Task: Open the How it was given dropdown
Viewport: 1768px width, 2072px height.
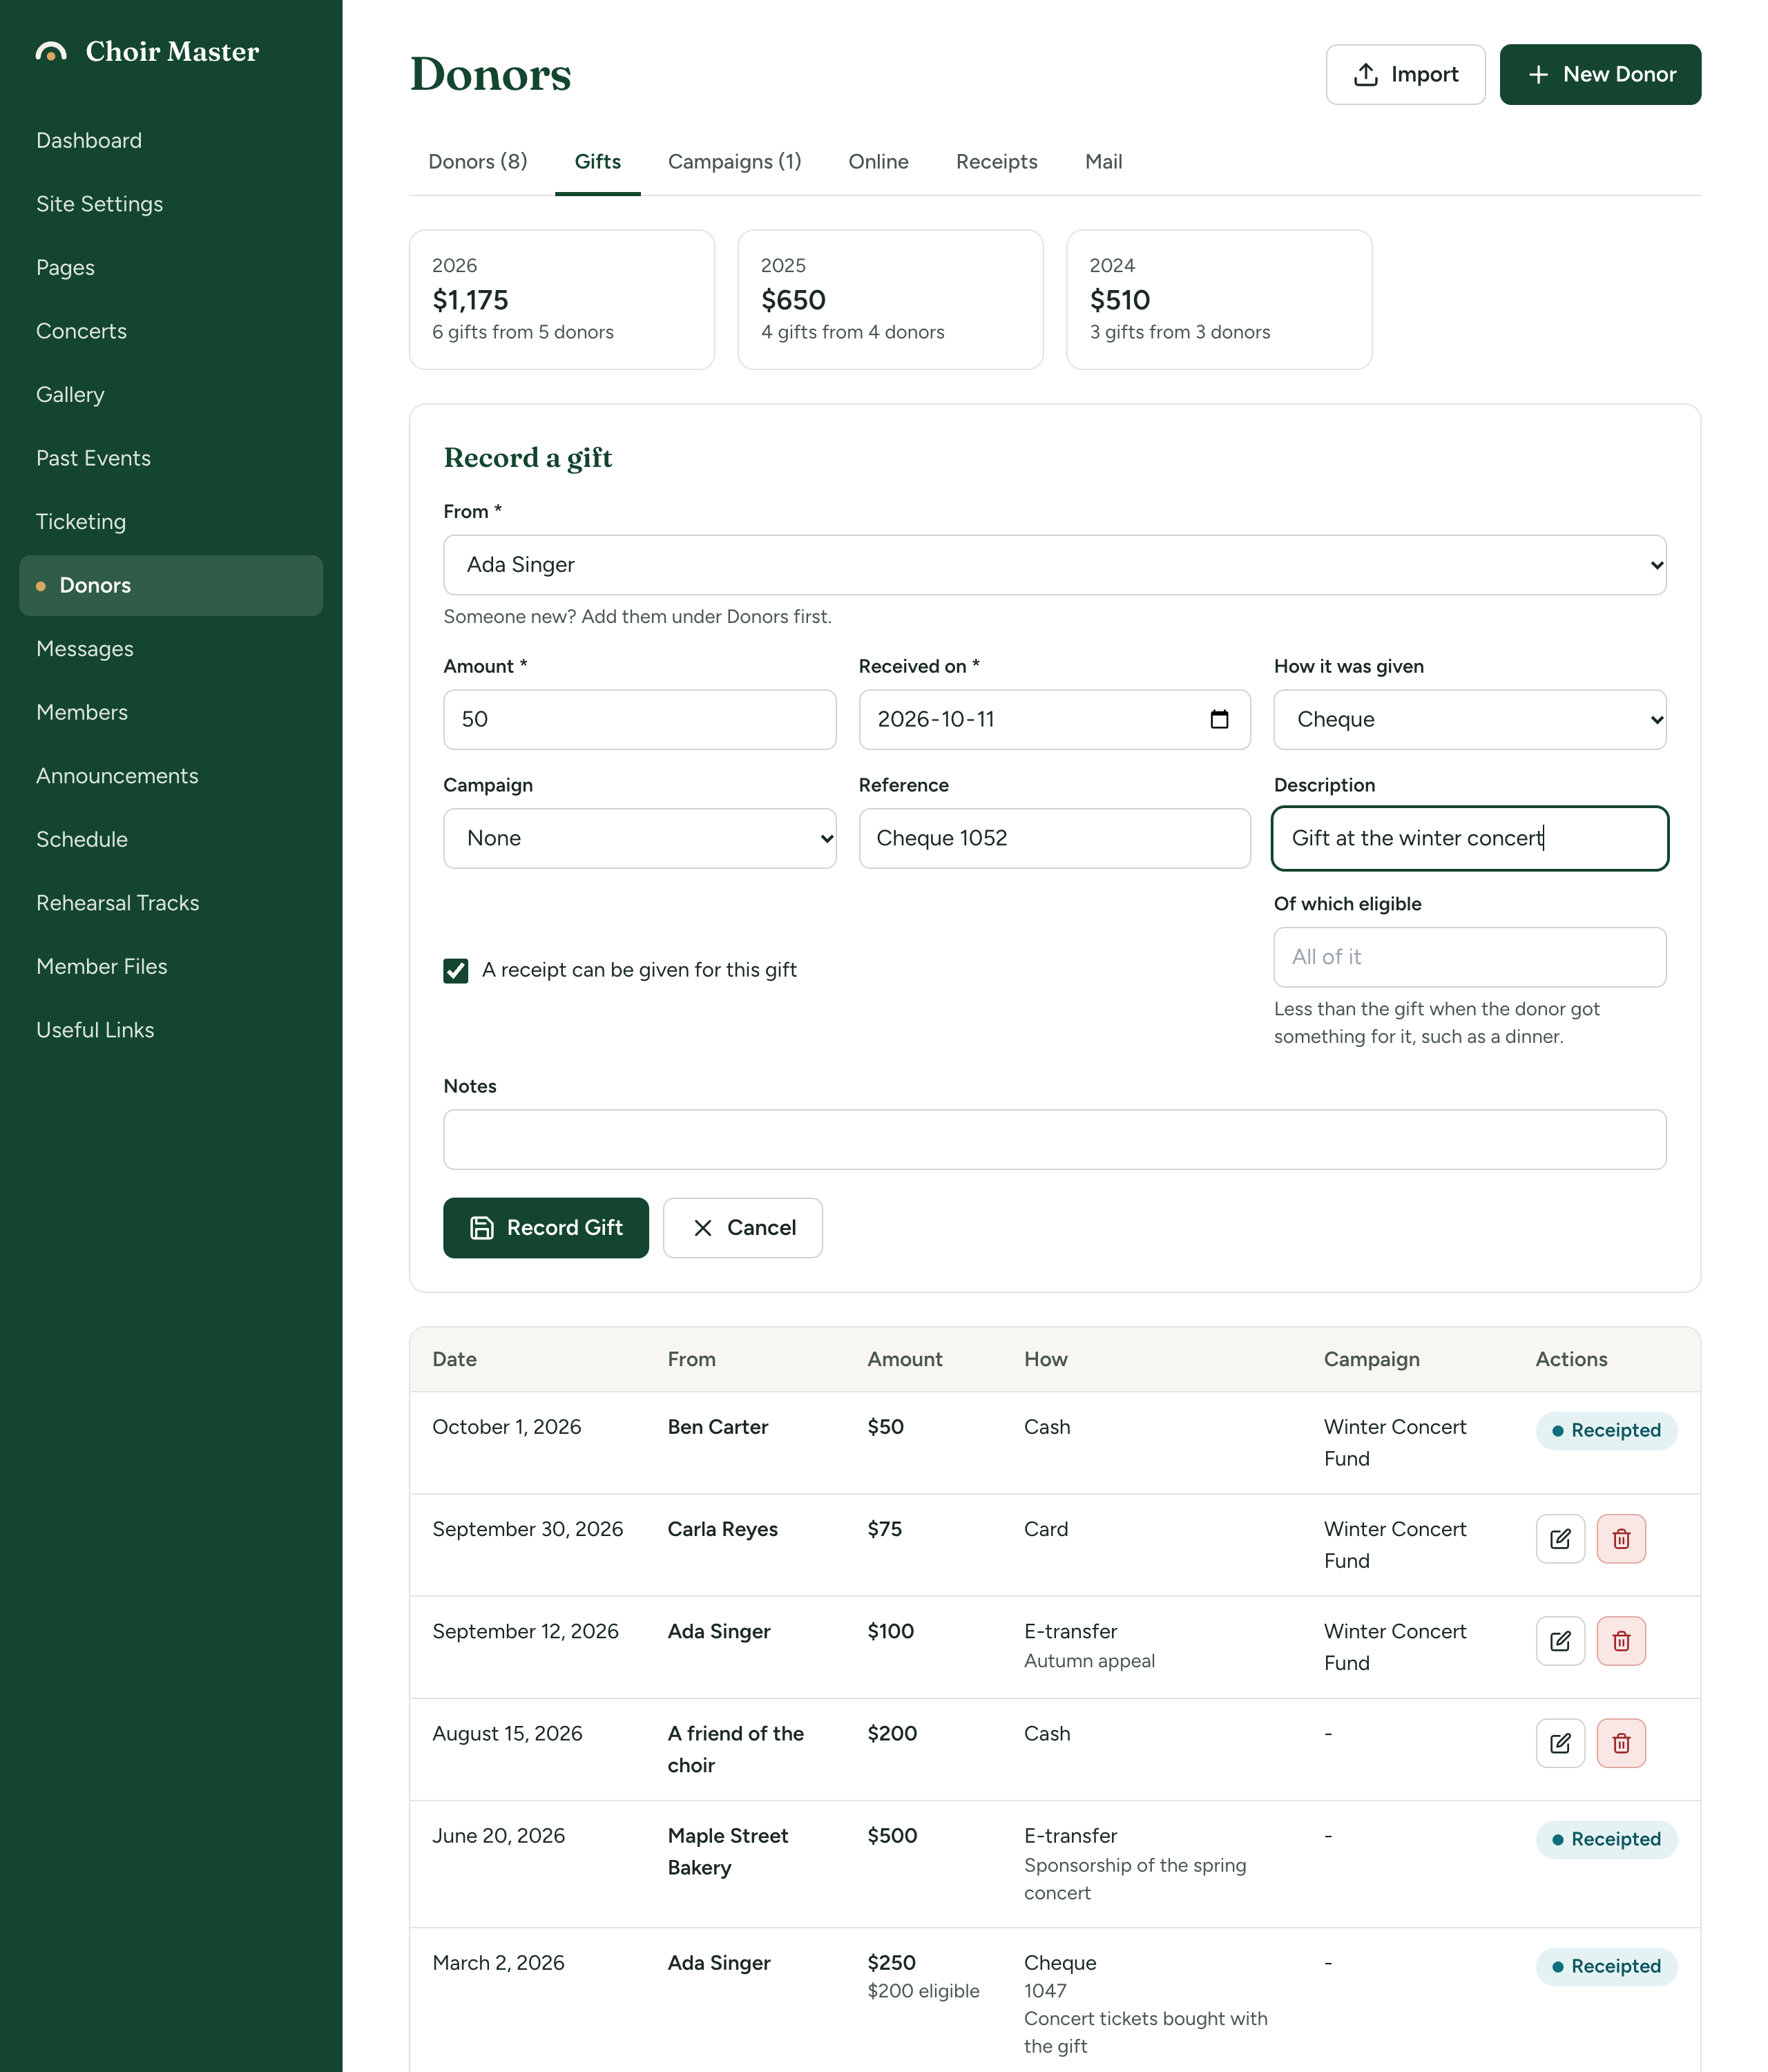Action: coord(1469,719)
